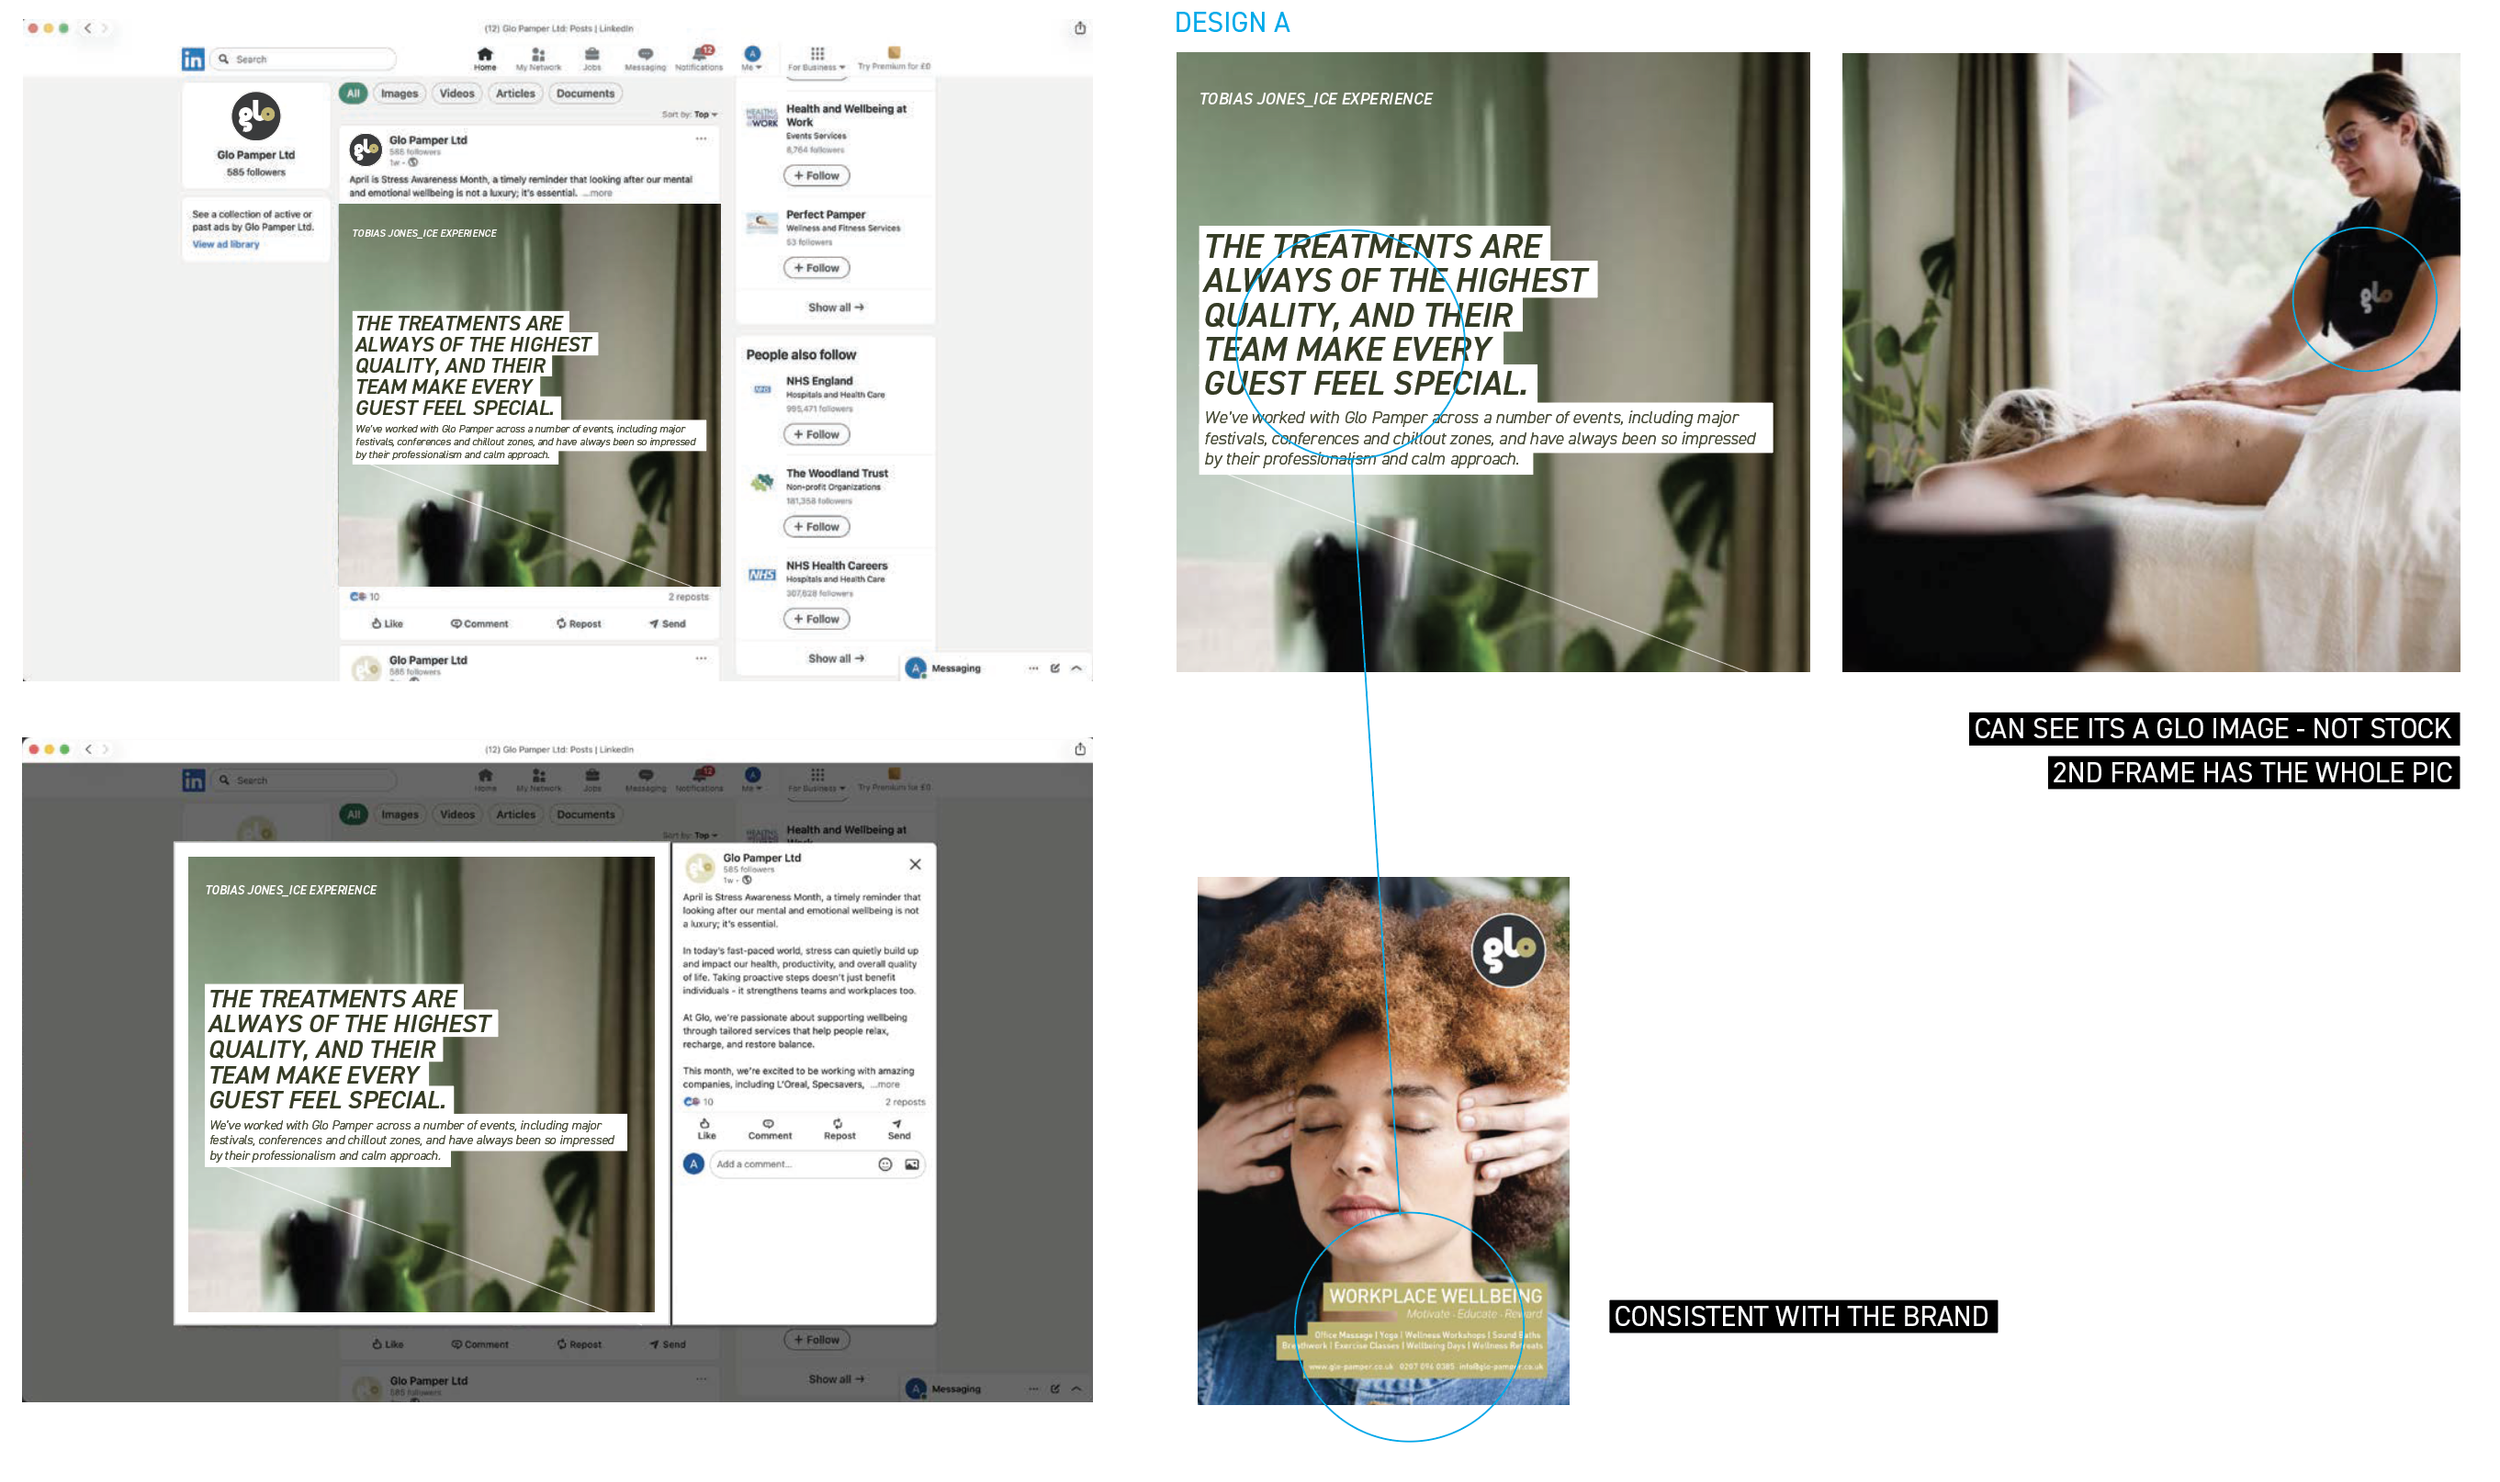Screen dimensions: 2500x1482
Task: Select Videos filter pill in upper window
Action: pos(457,93)
